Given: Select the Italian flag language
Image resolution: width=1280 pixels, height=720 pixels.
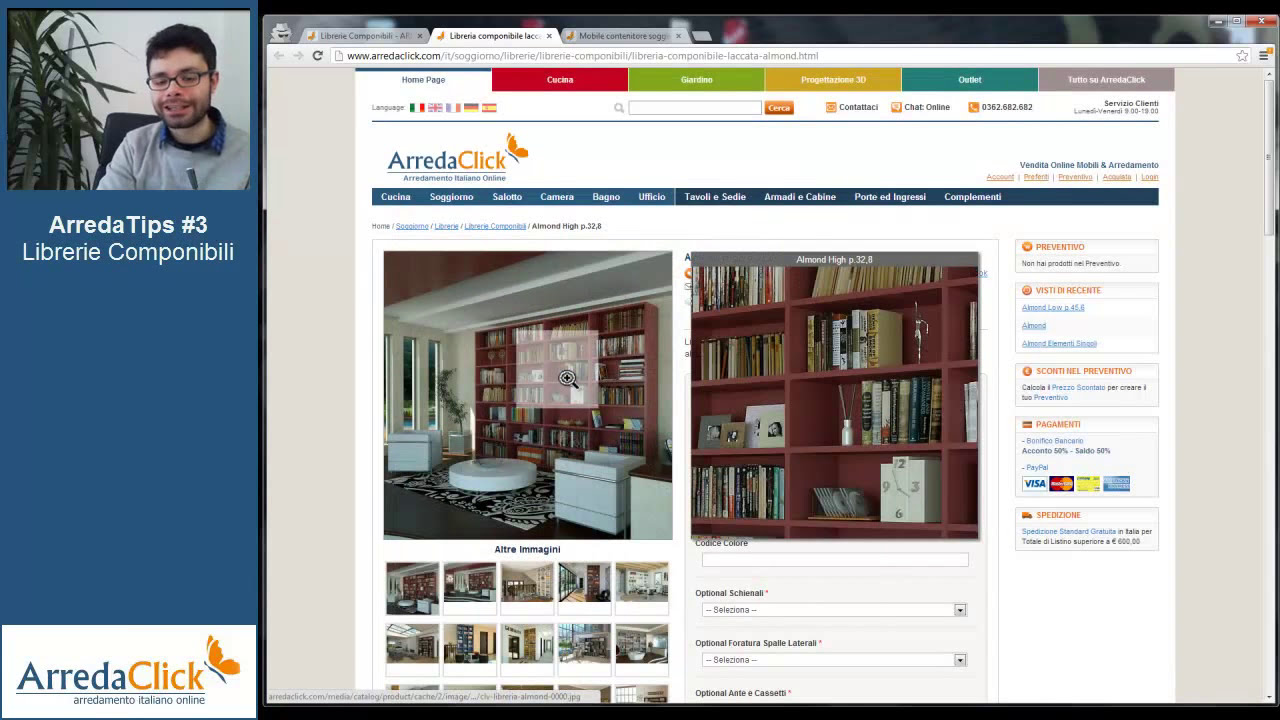Looking at the screenshot, I should point(417,107).
